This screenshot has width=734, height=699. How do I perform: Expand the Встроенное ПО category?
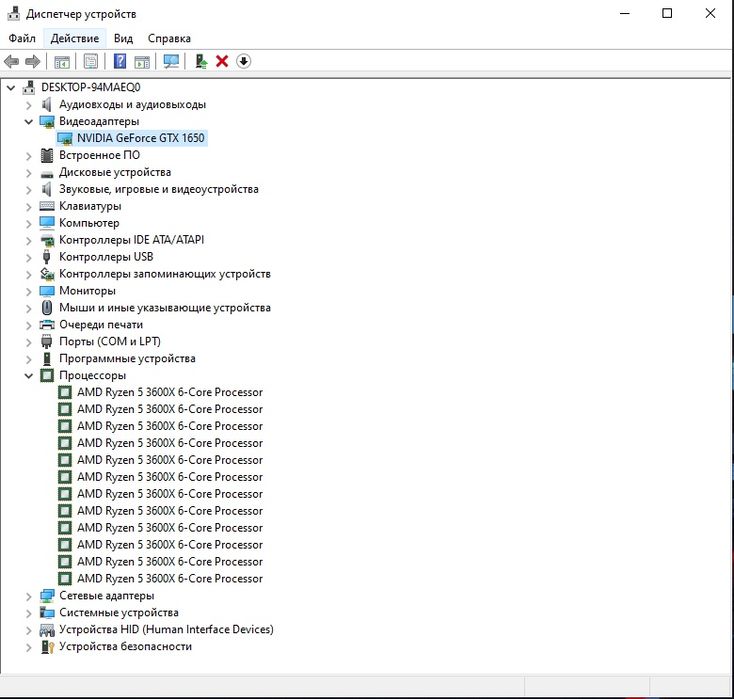point(29,156)
